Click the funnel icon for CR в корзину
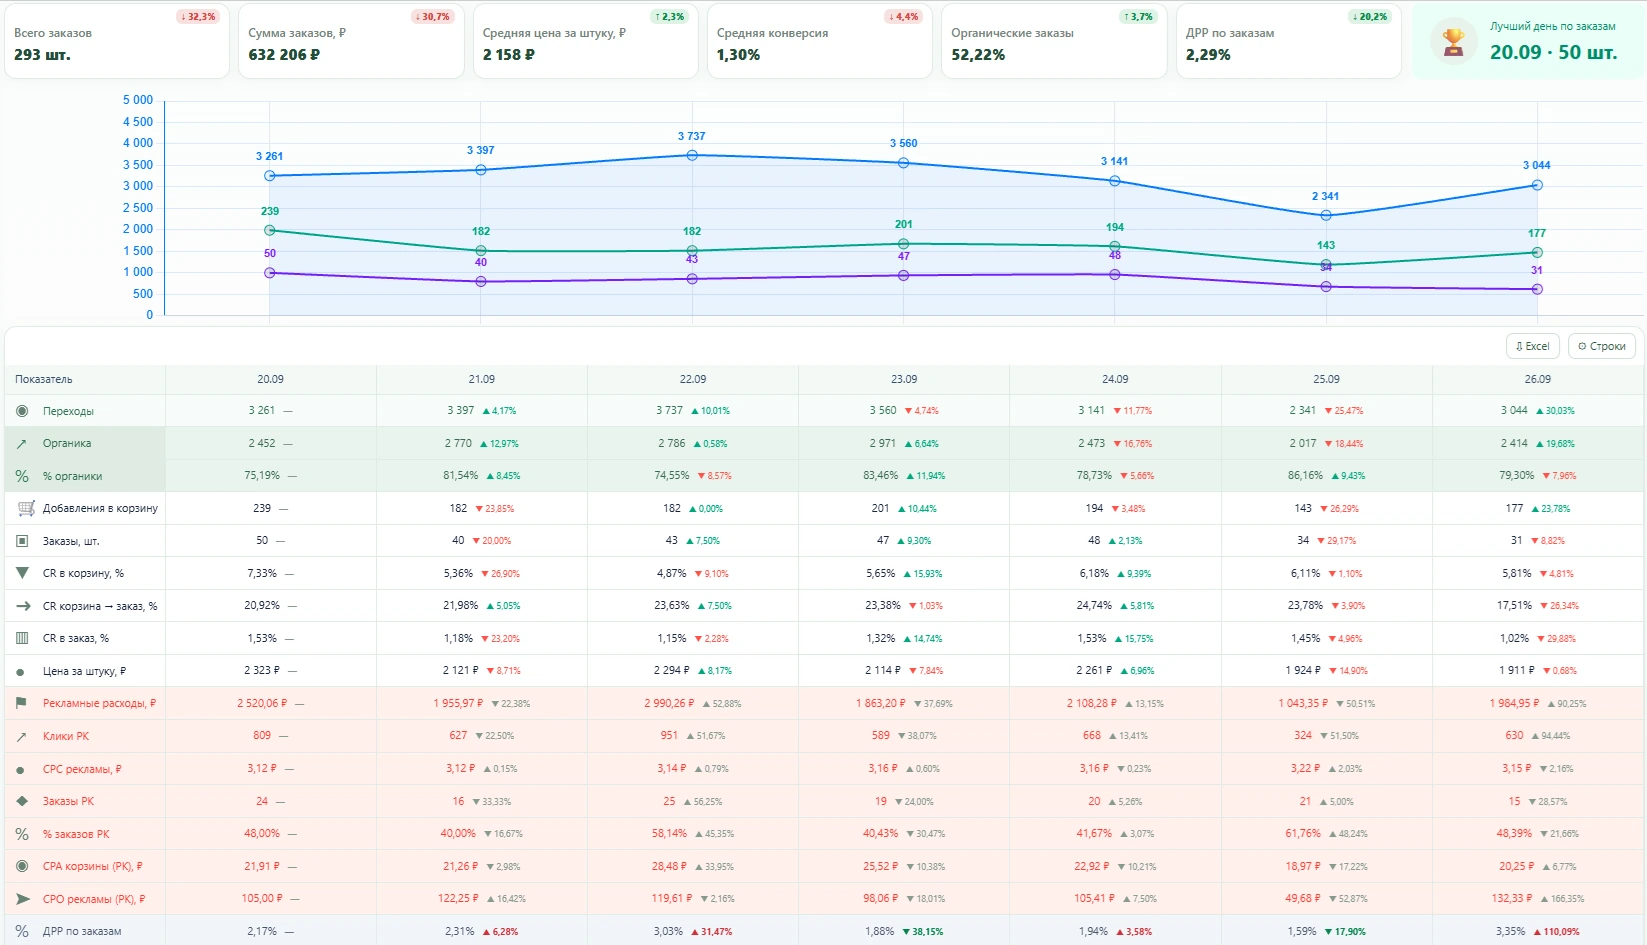 (x=22, y=573)
